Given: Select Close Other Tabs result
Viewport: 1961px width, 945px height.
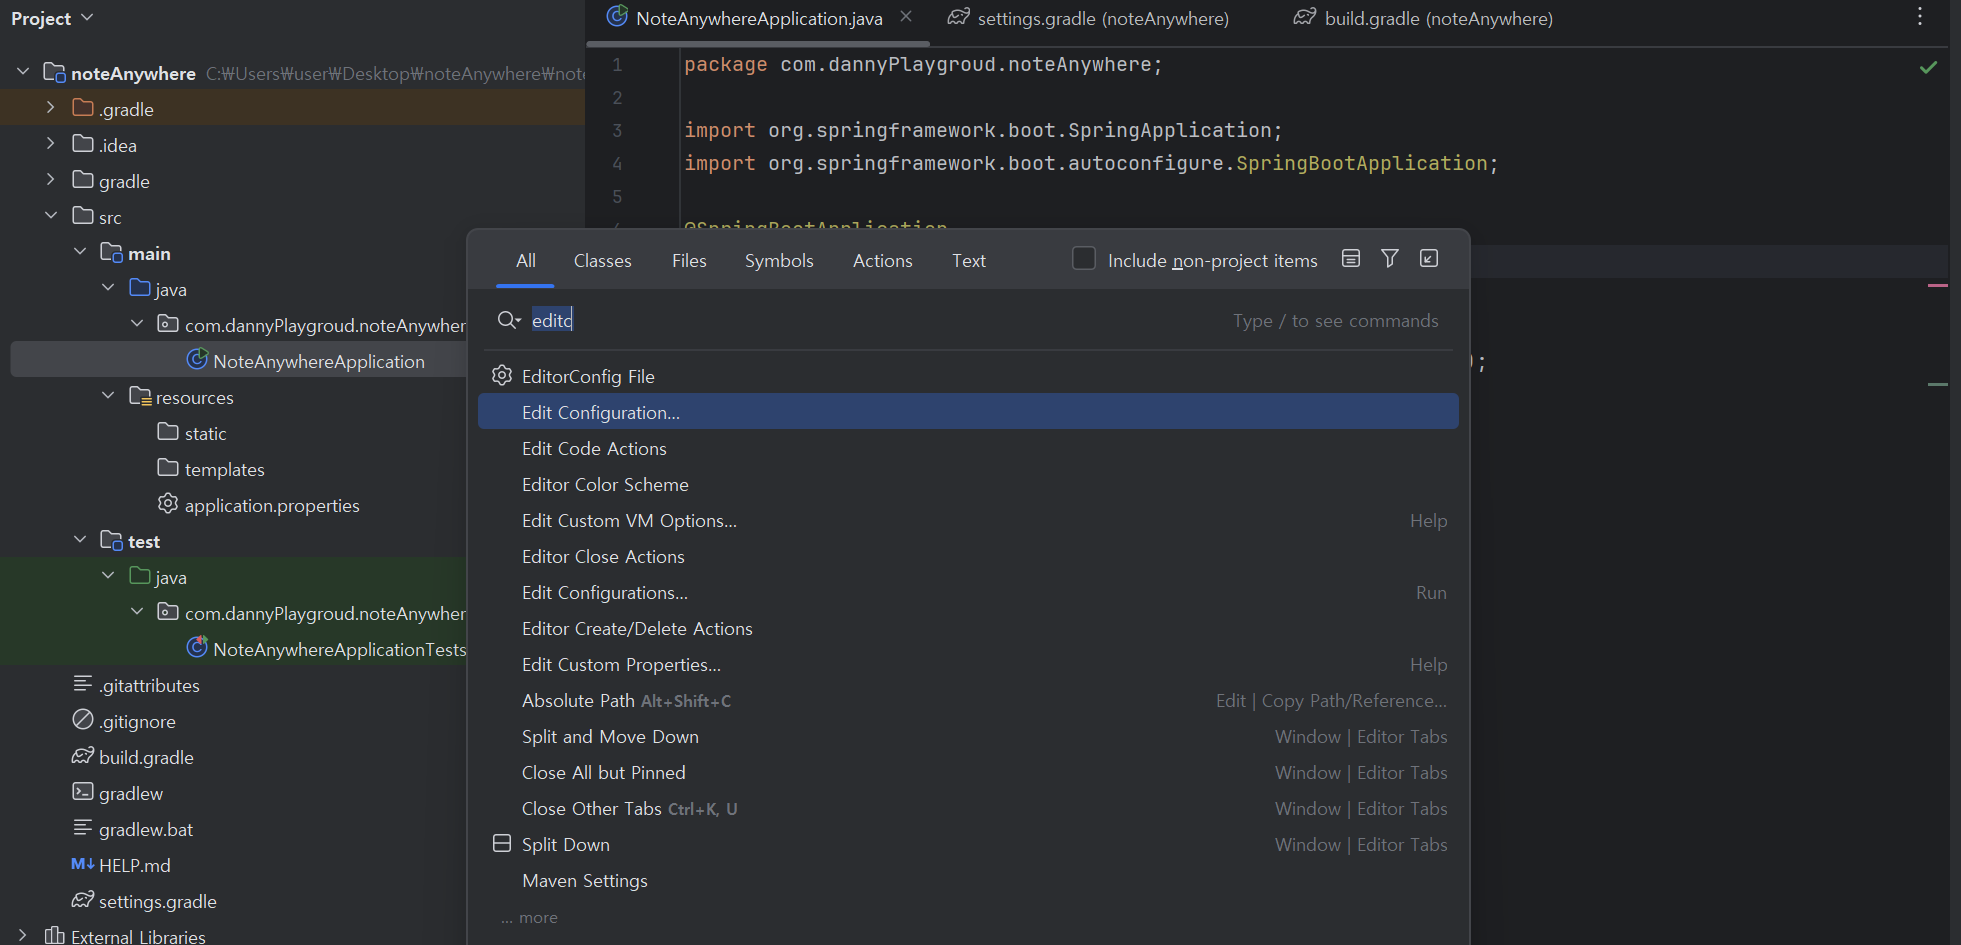Looking at the screenshot, I should [968, 808].
